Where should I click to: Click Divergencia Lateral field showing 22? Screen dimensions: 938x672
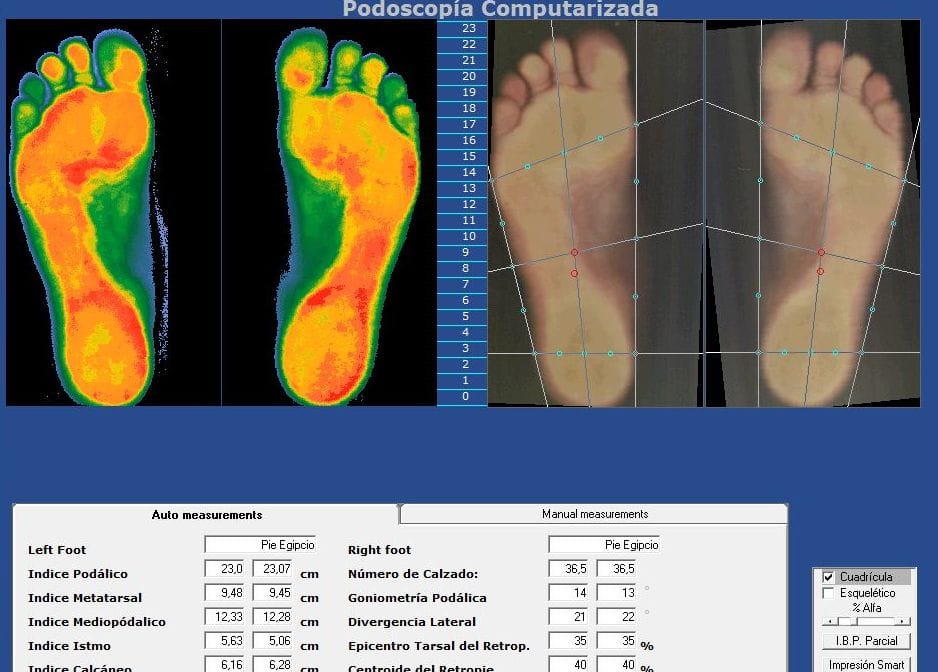pos(615,617)
